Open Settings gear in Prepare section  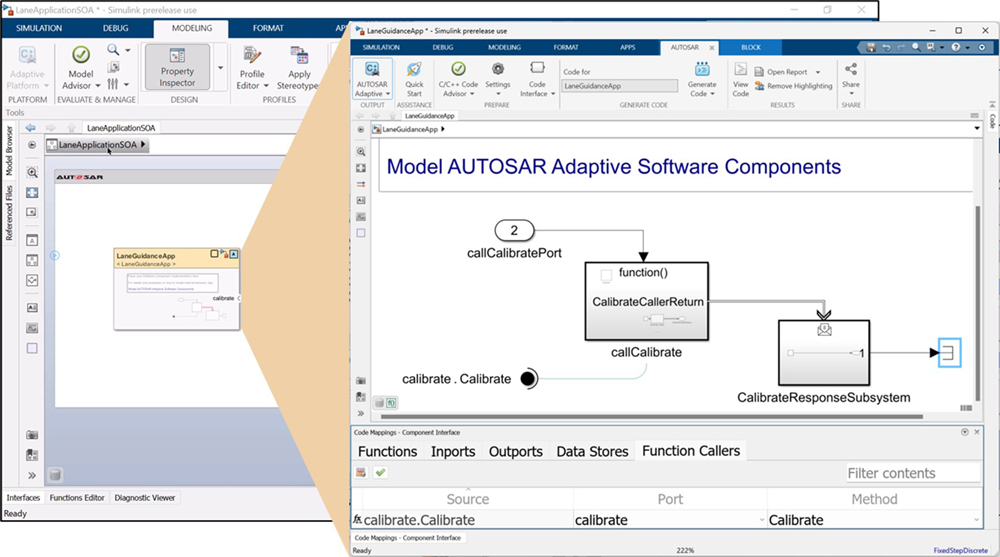497,79
